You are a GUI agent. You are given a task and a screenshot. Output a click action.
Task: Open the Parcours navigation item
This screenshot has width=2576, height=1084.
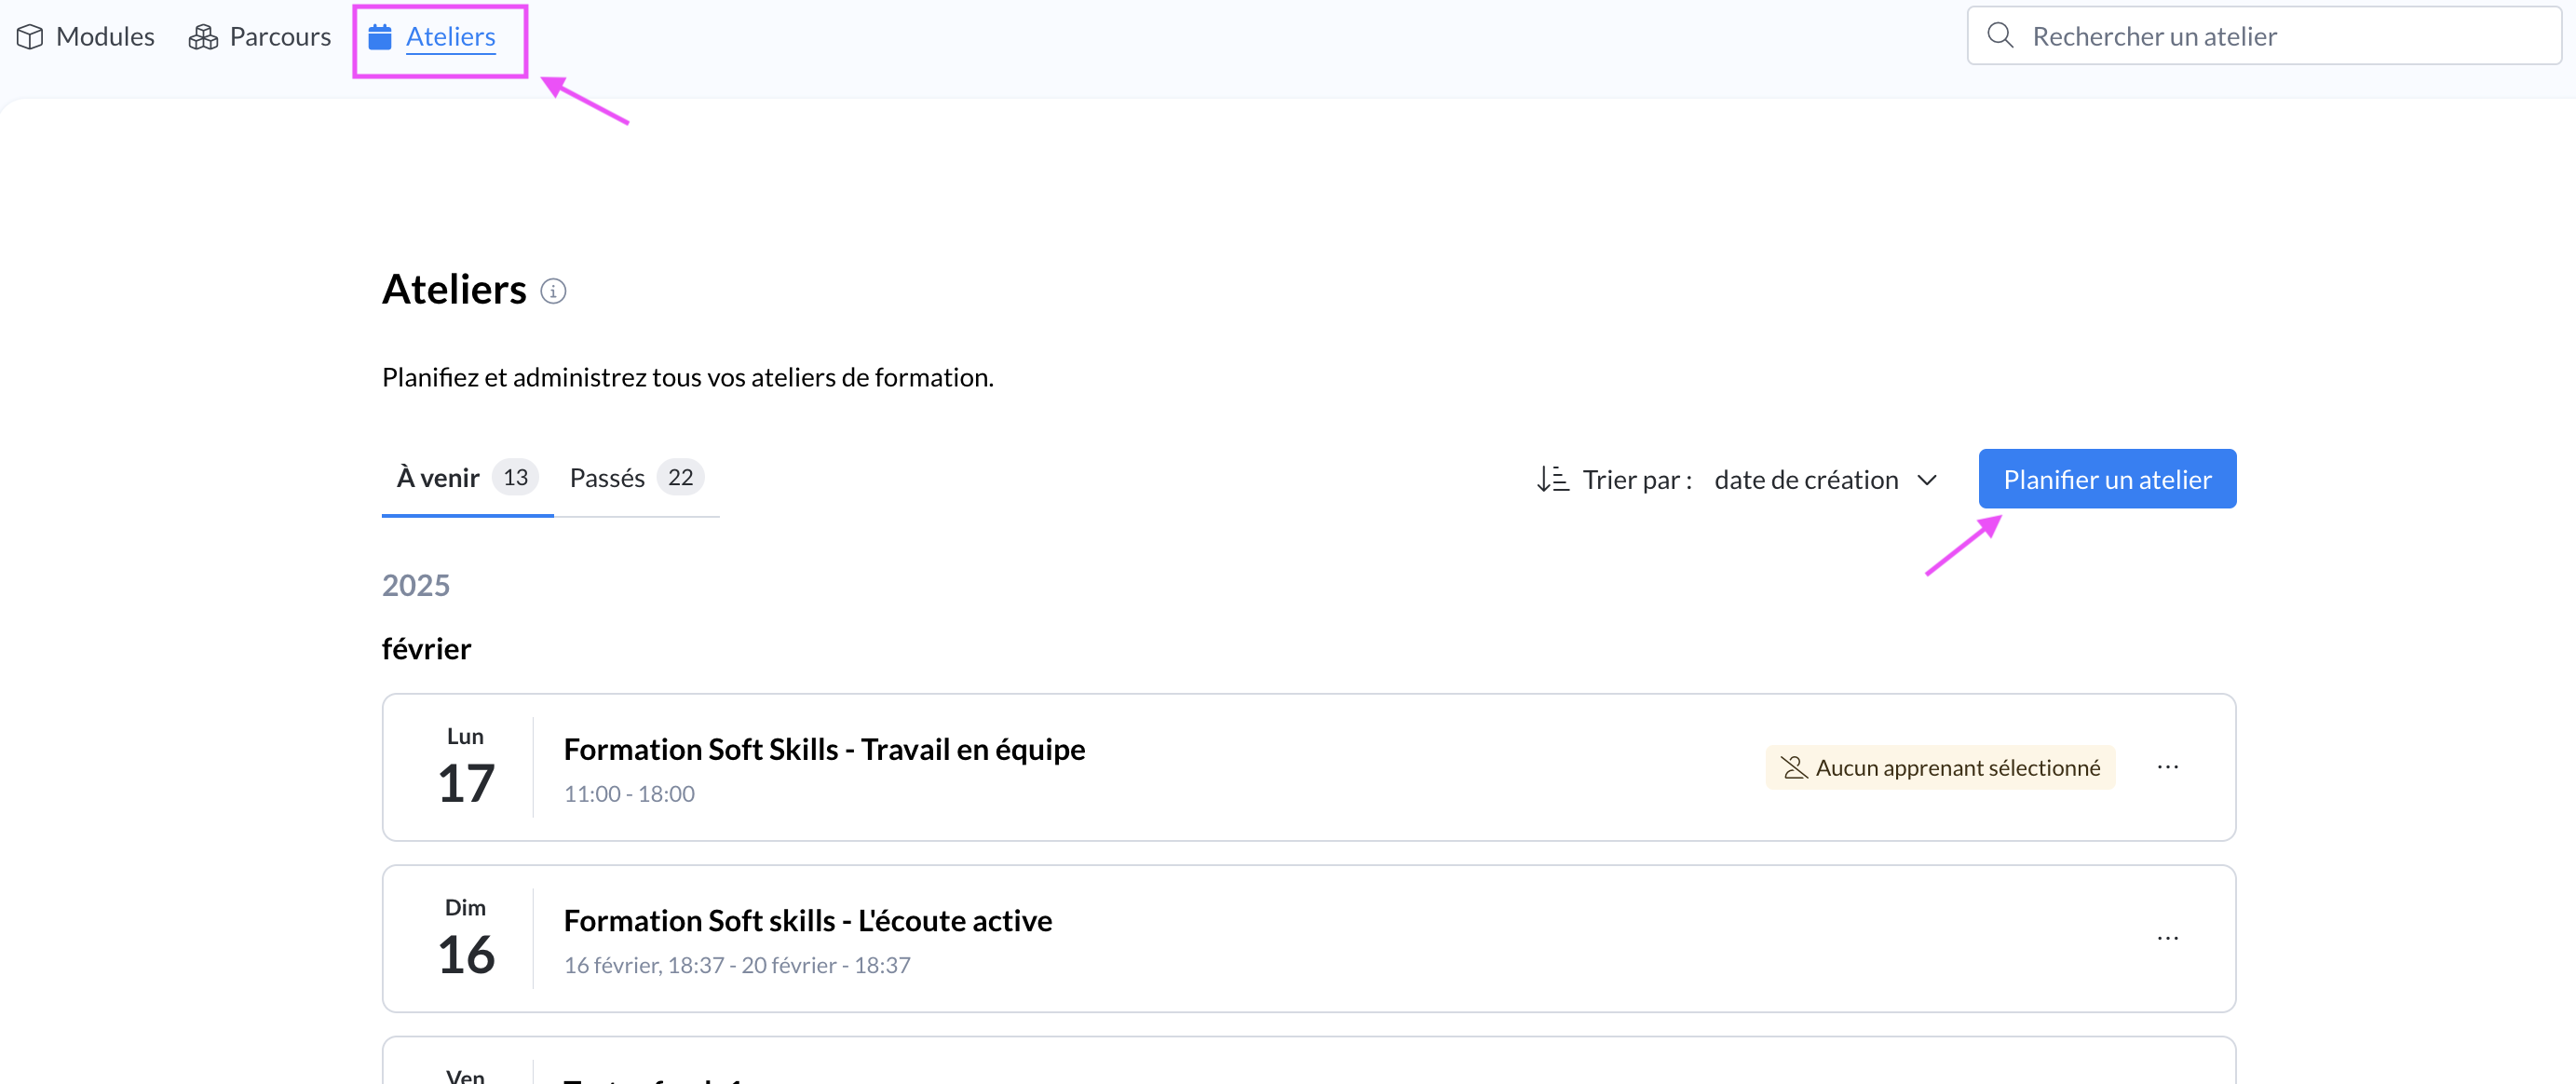click(x=280, y=37)
